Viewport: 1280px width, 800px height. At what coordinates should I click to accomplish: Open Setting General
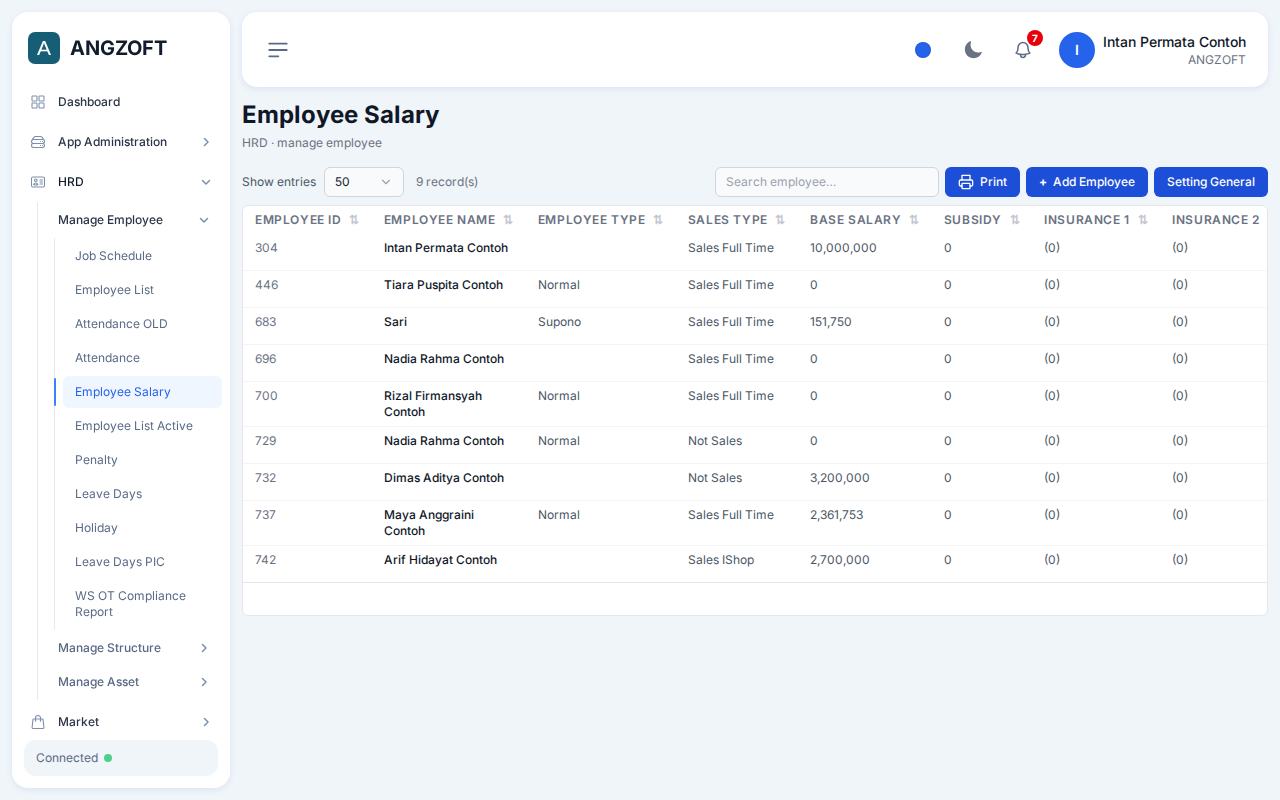1211,182
